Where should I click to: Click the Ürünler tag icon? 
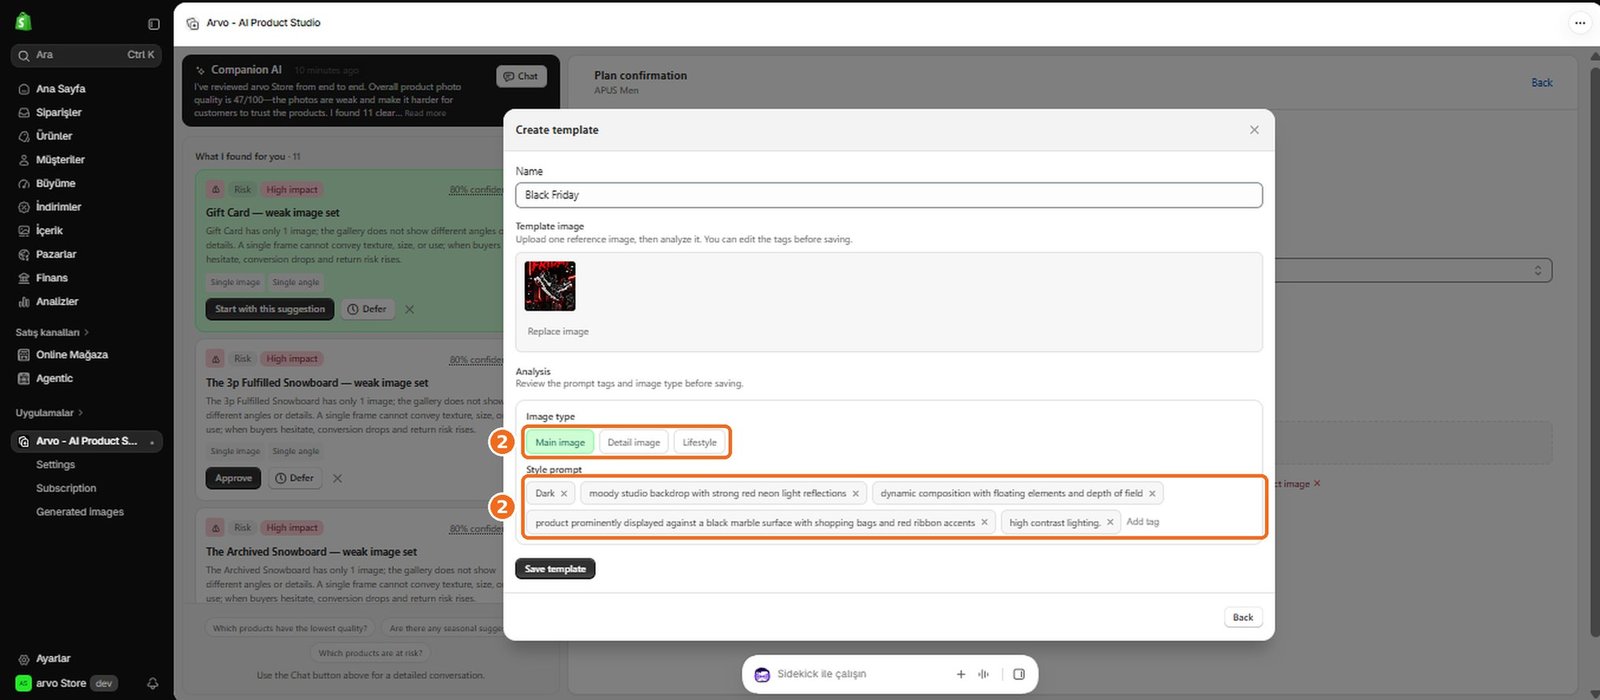24,136
